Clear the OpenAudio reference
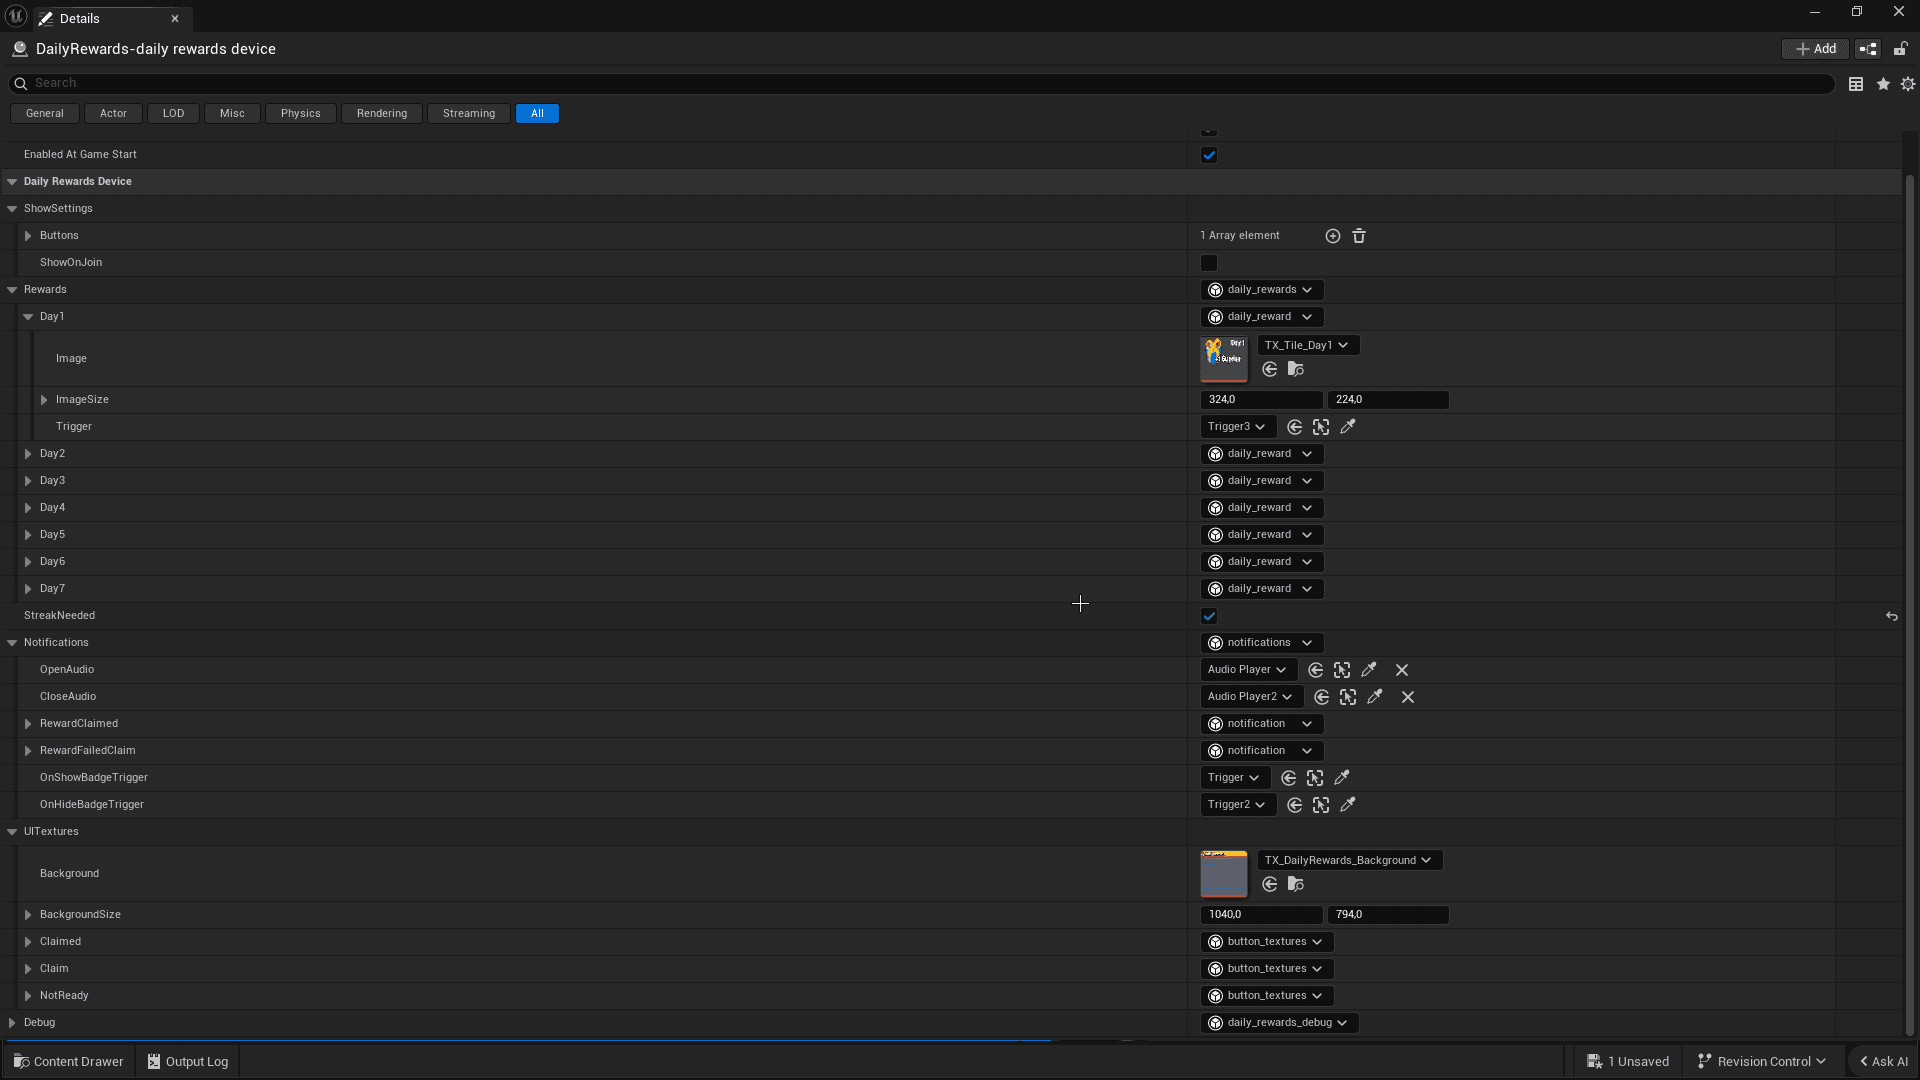This screenshot has height=1080, width=1920. 1402,670
